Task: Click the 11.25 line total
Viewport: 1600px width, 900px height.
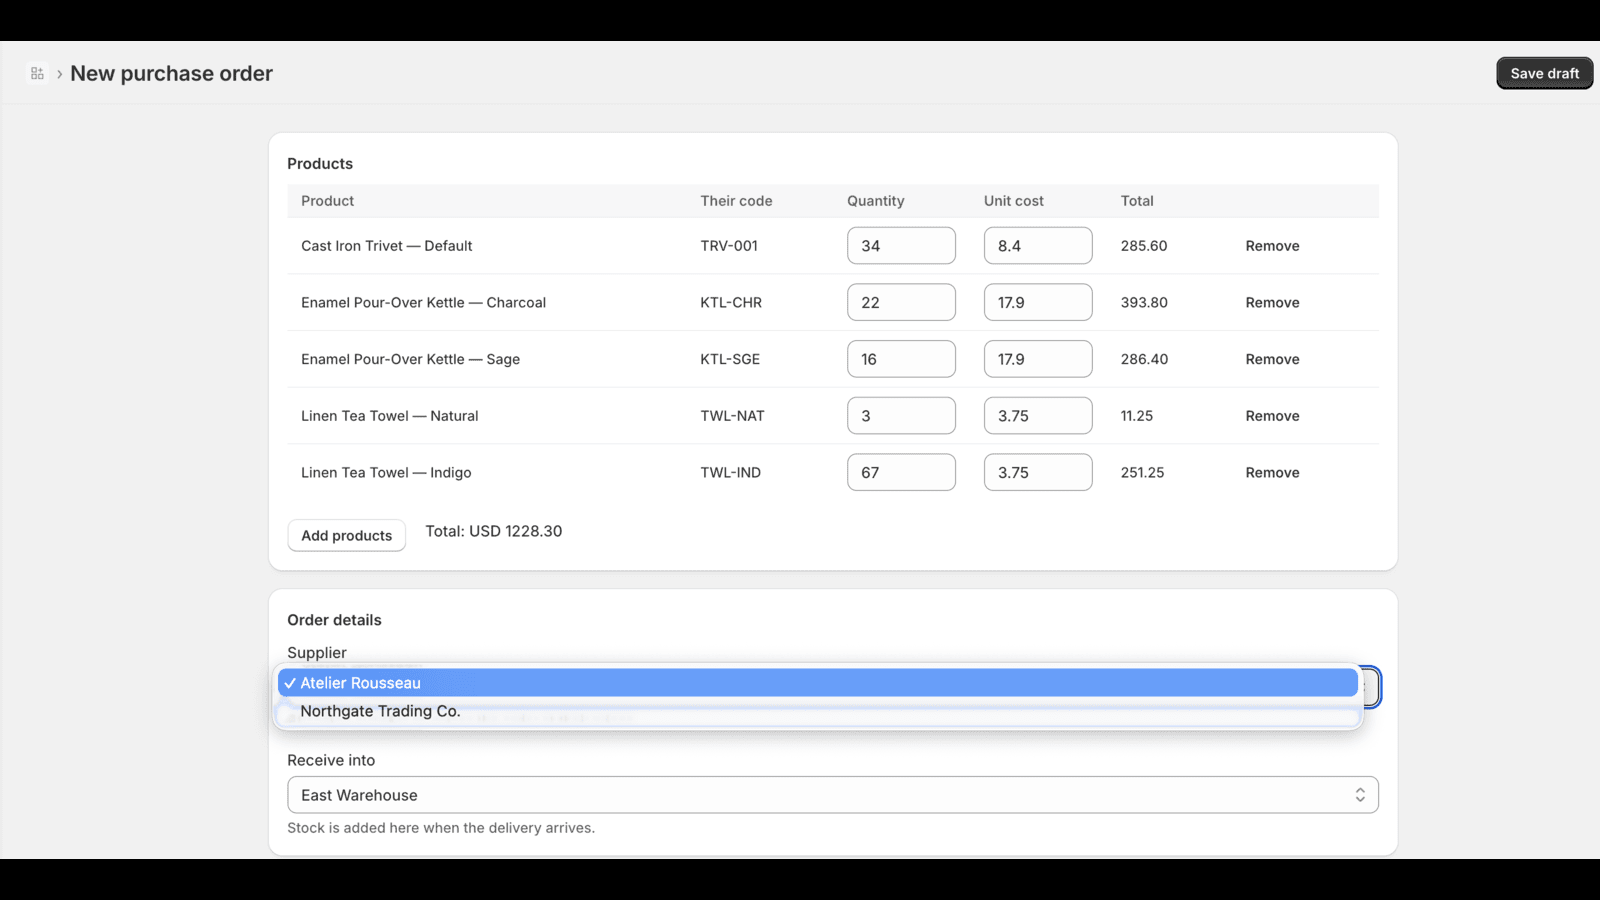Action: point(1137,416)
